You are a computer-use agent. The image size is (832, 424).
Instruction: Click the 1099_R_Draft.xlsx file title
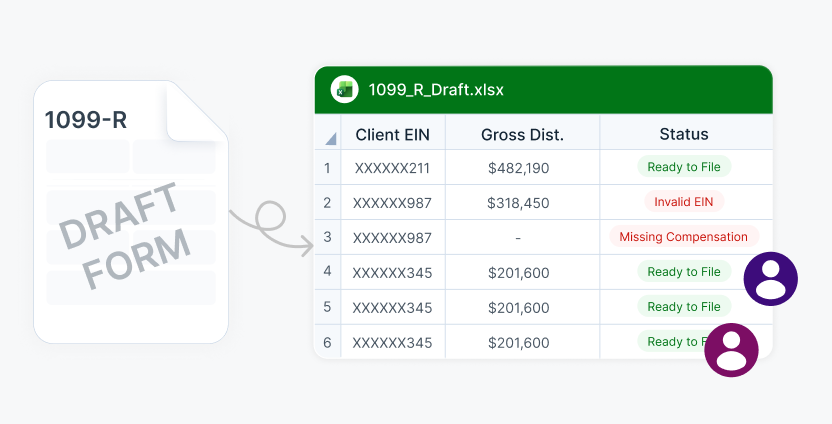436,89
